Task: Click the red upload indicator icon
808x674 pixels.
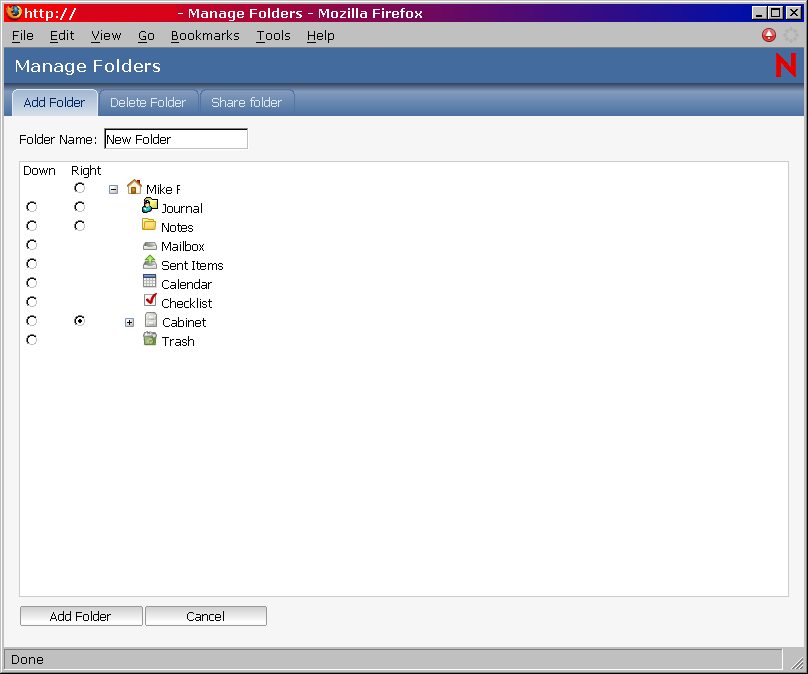Action: [768, 35]
